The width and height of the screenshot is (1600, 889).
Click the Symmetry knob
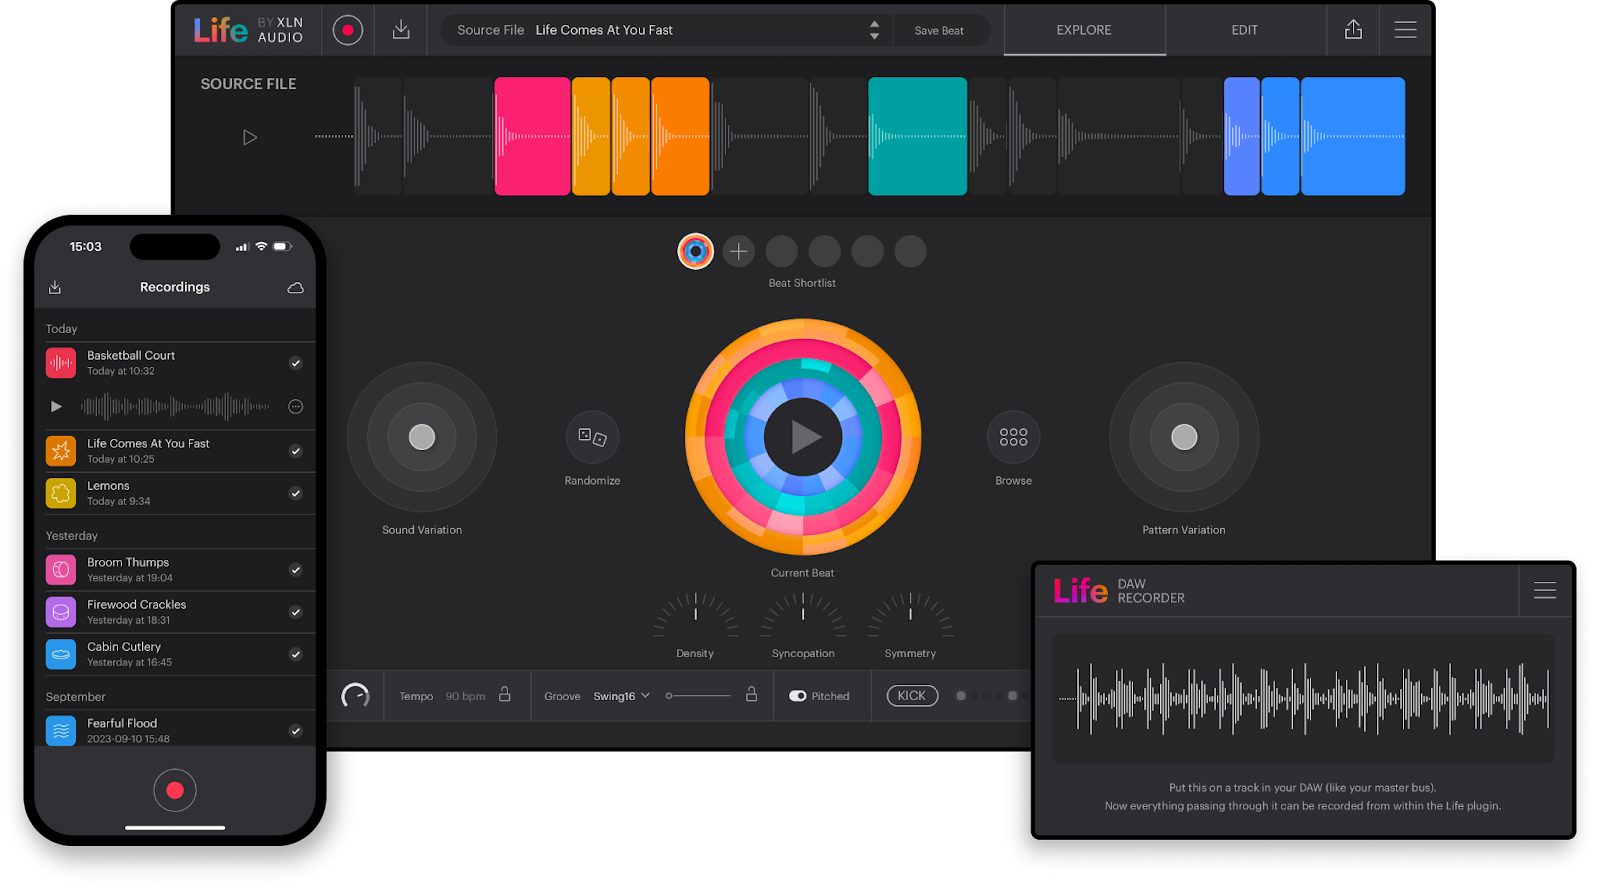pyautogui.click(x=910, y=616)
